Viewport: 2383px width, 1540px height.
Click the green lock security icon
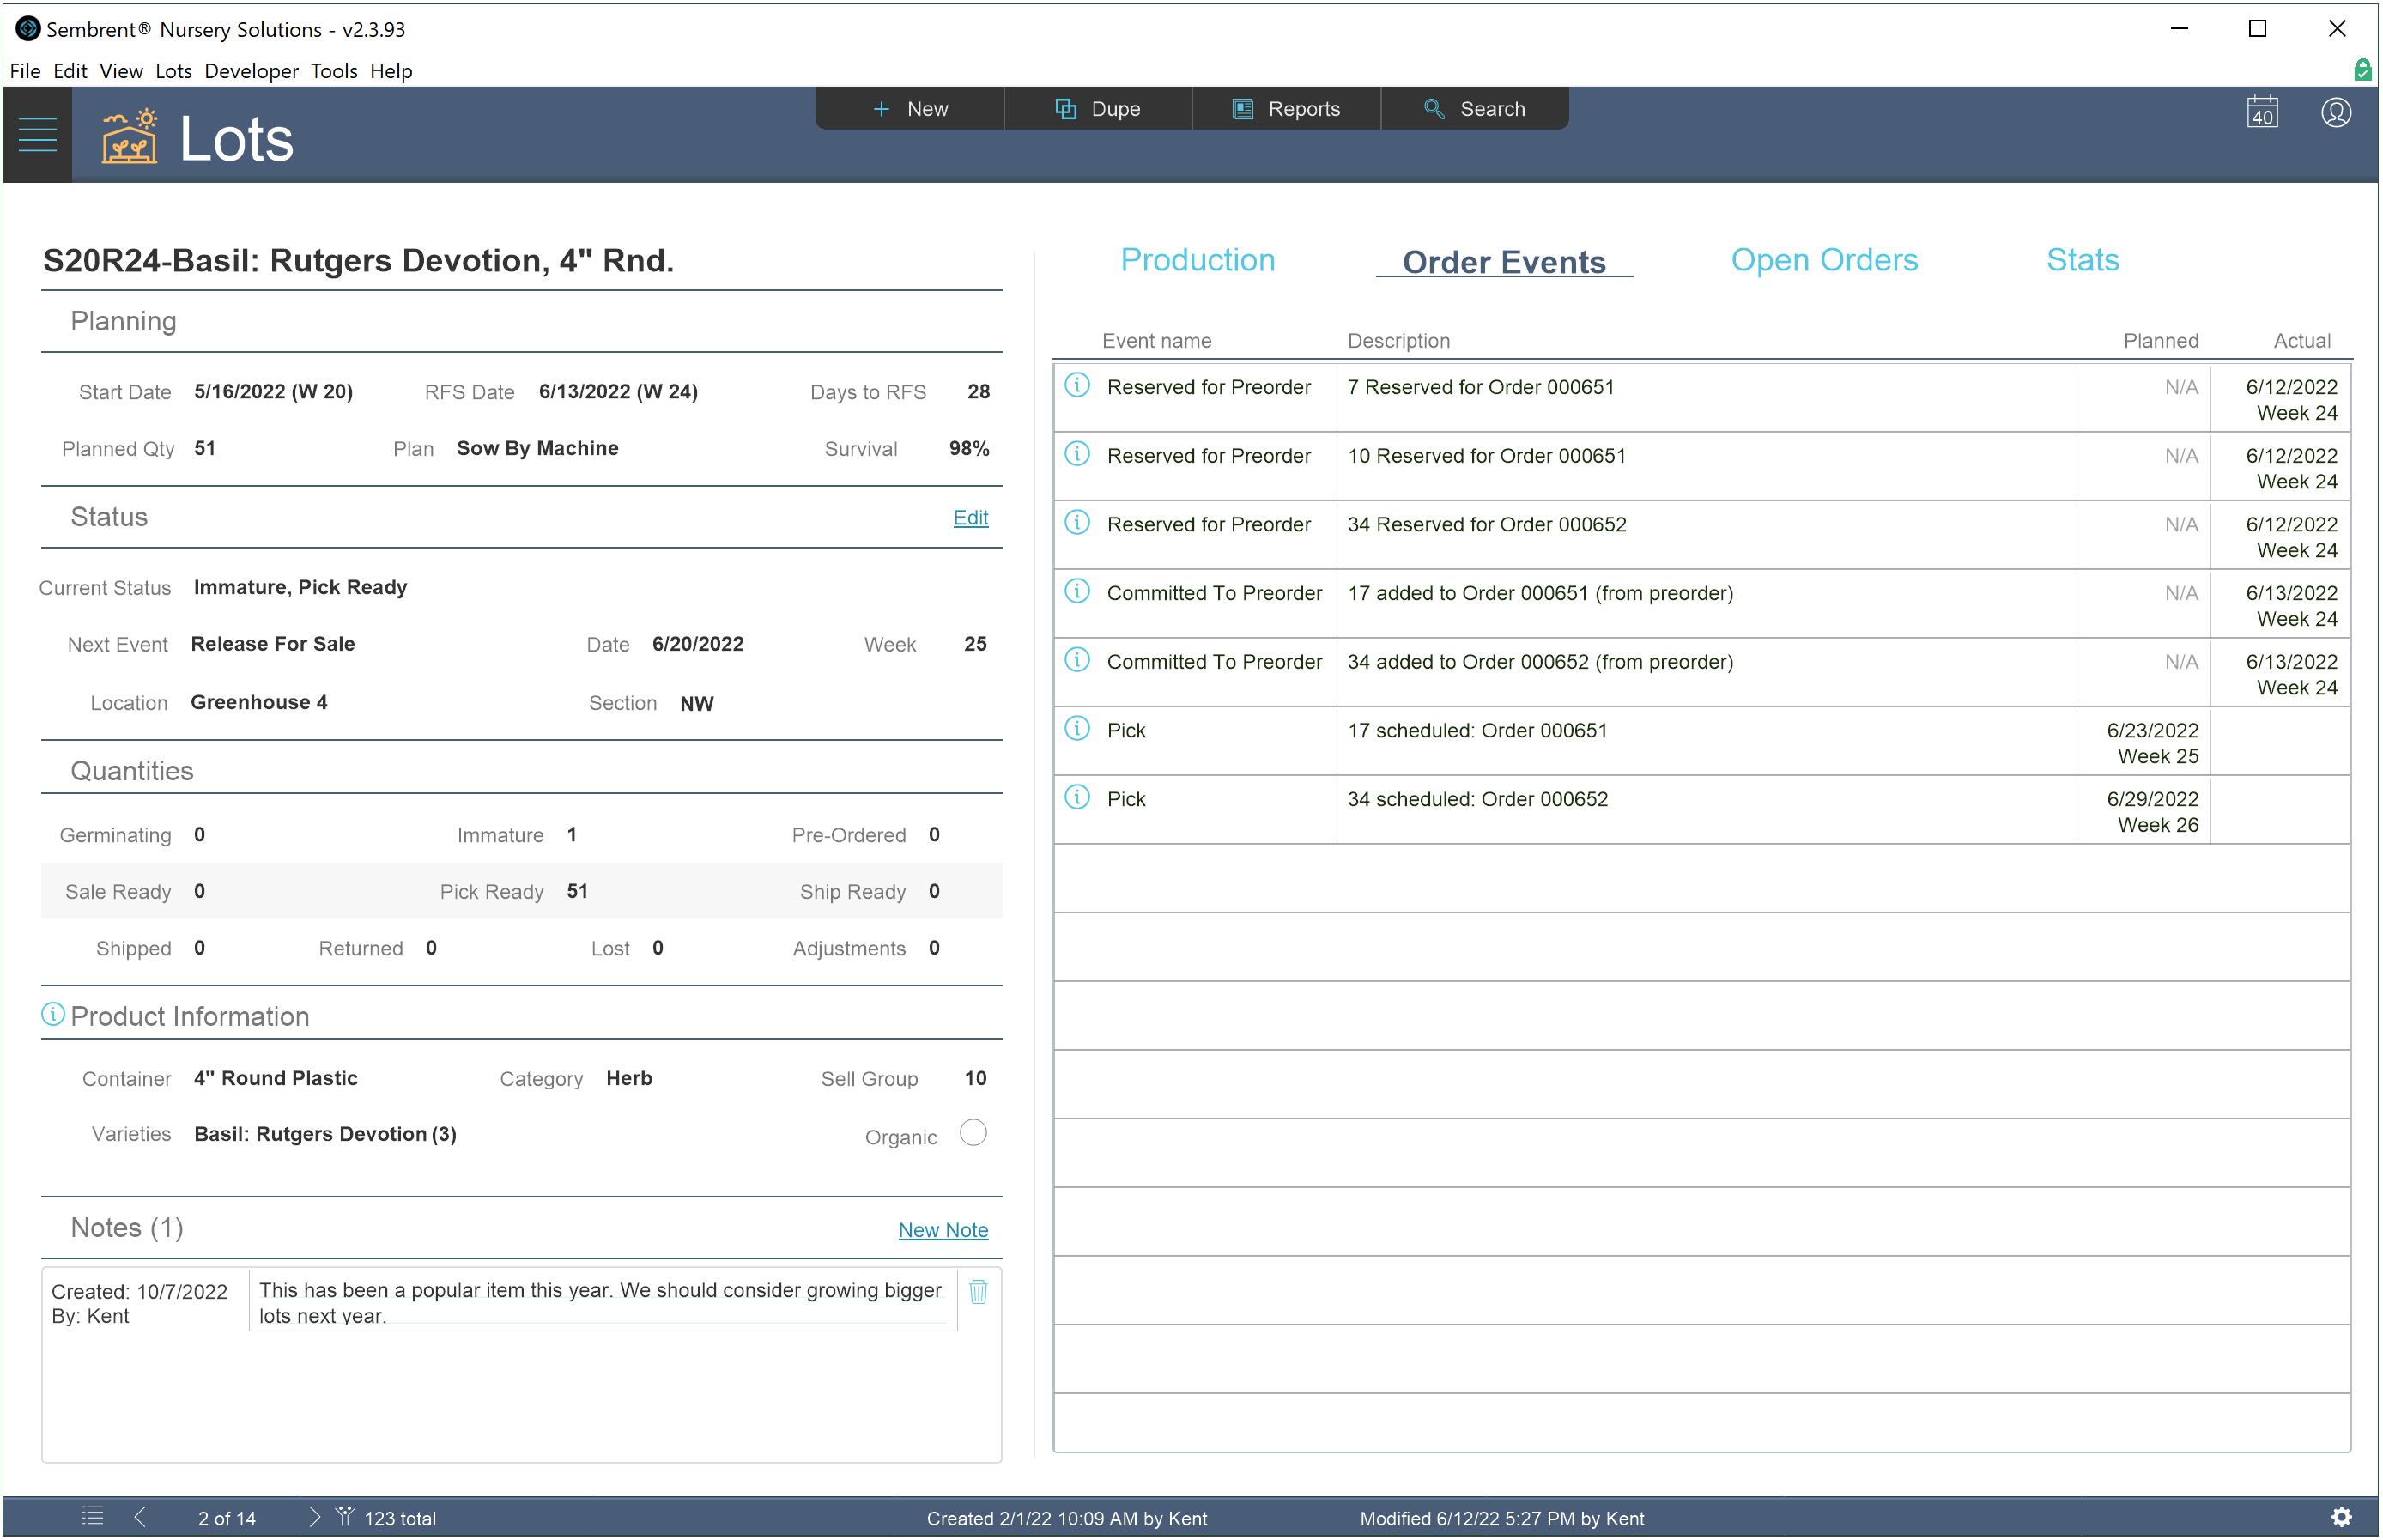pos(2362,70)
